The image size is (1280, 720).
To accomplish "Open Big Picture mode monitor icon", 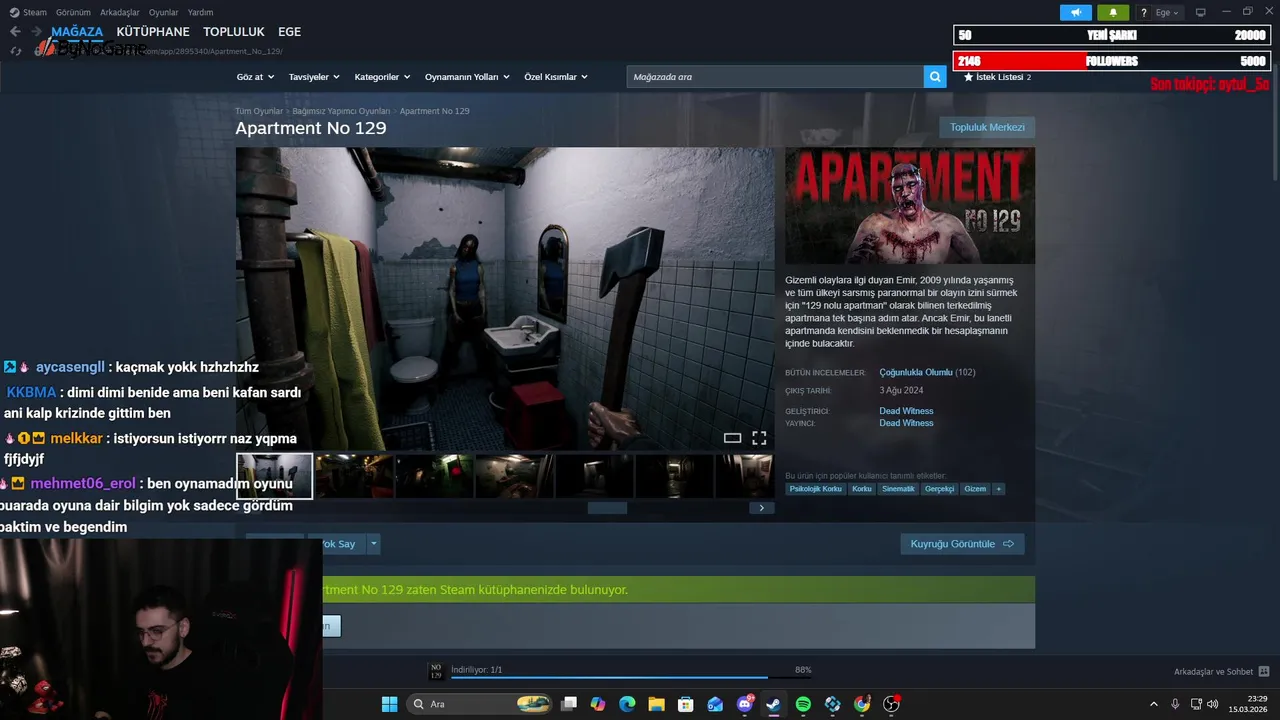I will coord(1201,12).
